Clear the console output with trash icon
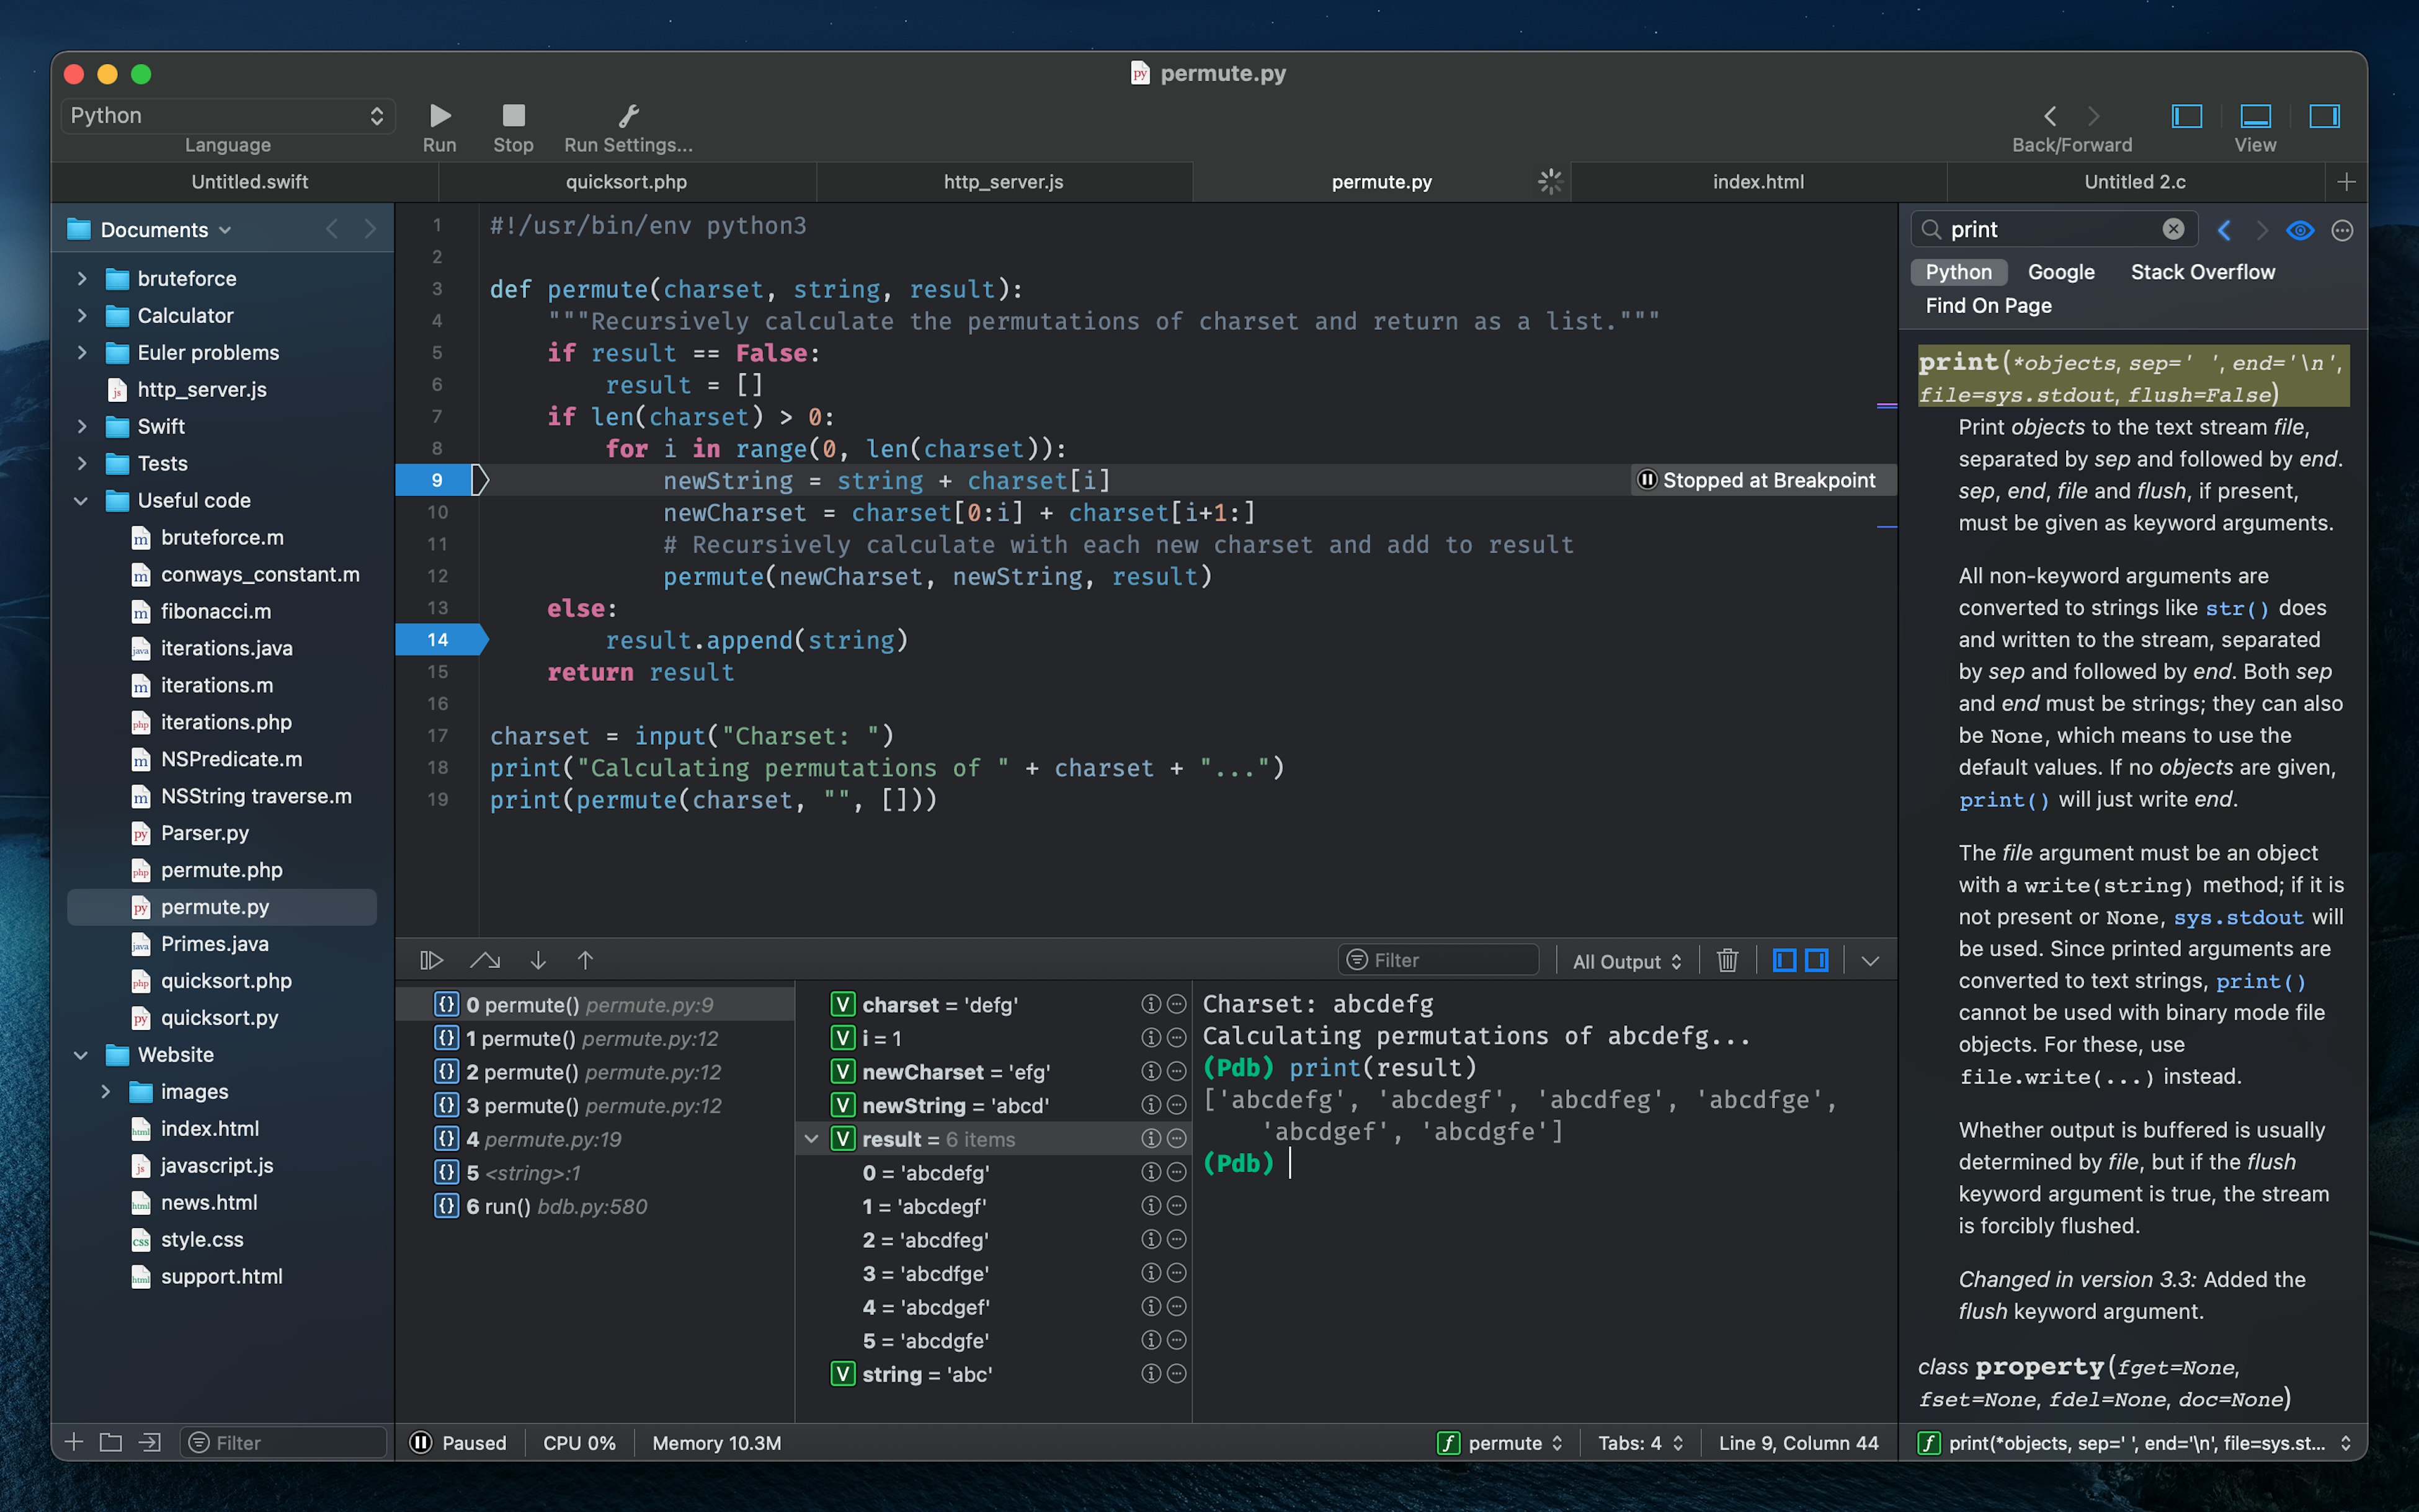This screenshot has height=1512, width=2419. coord(1727,960)
